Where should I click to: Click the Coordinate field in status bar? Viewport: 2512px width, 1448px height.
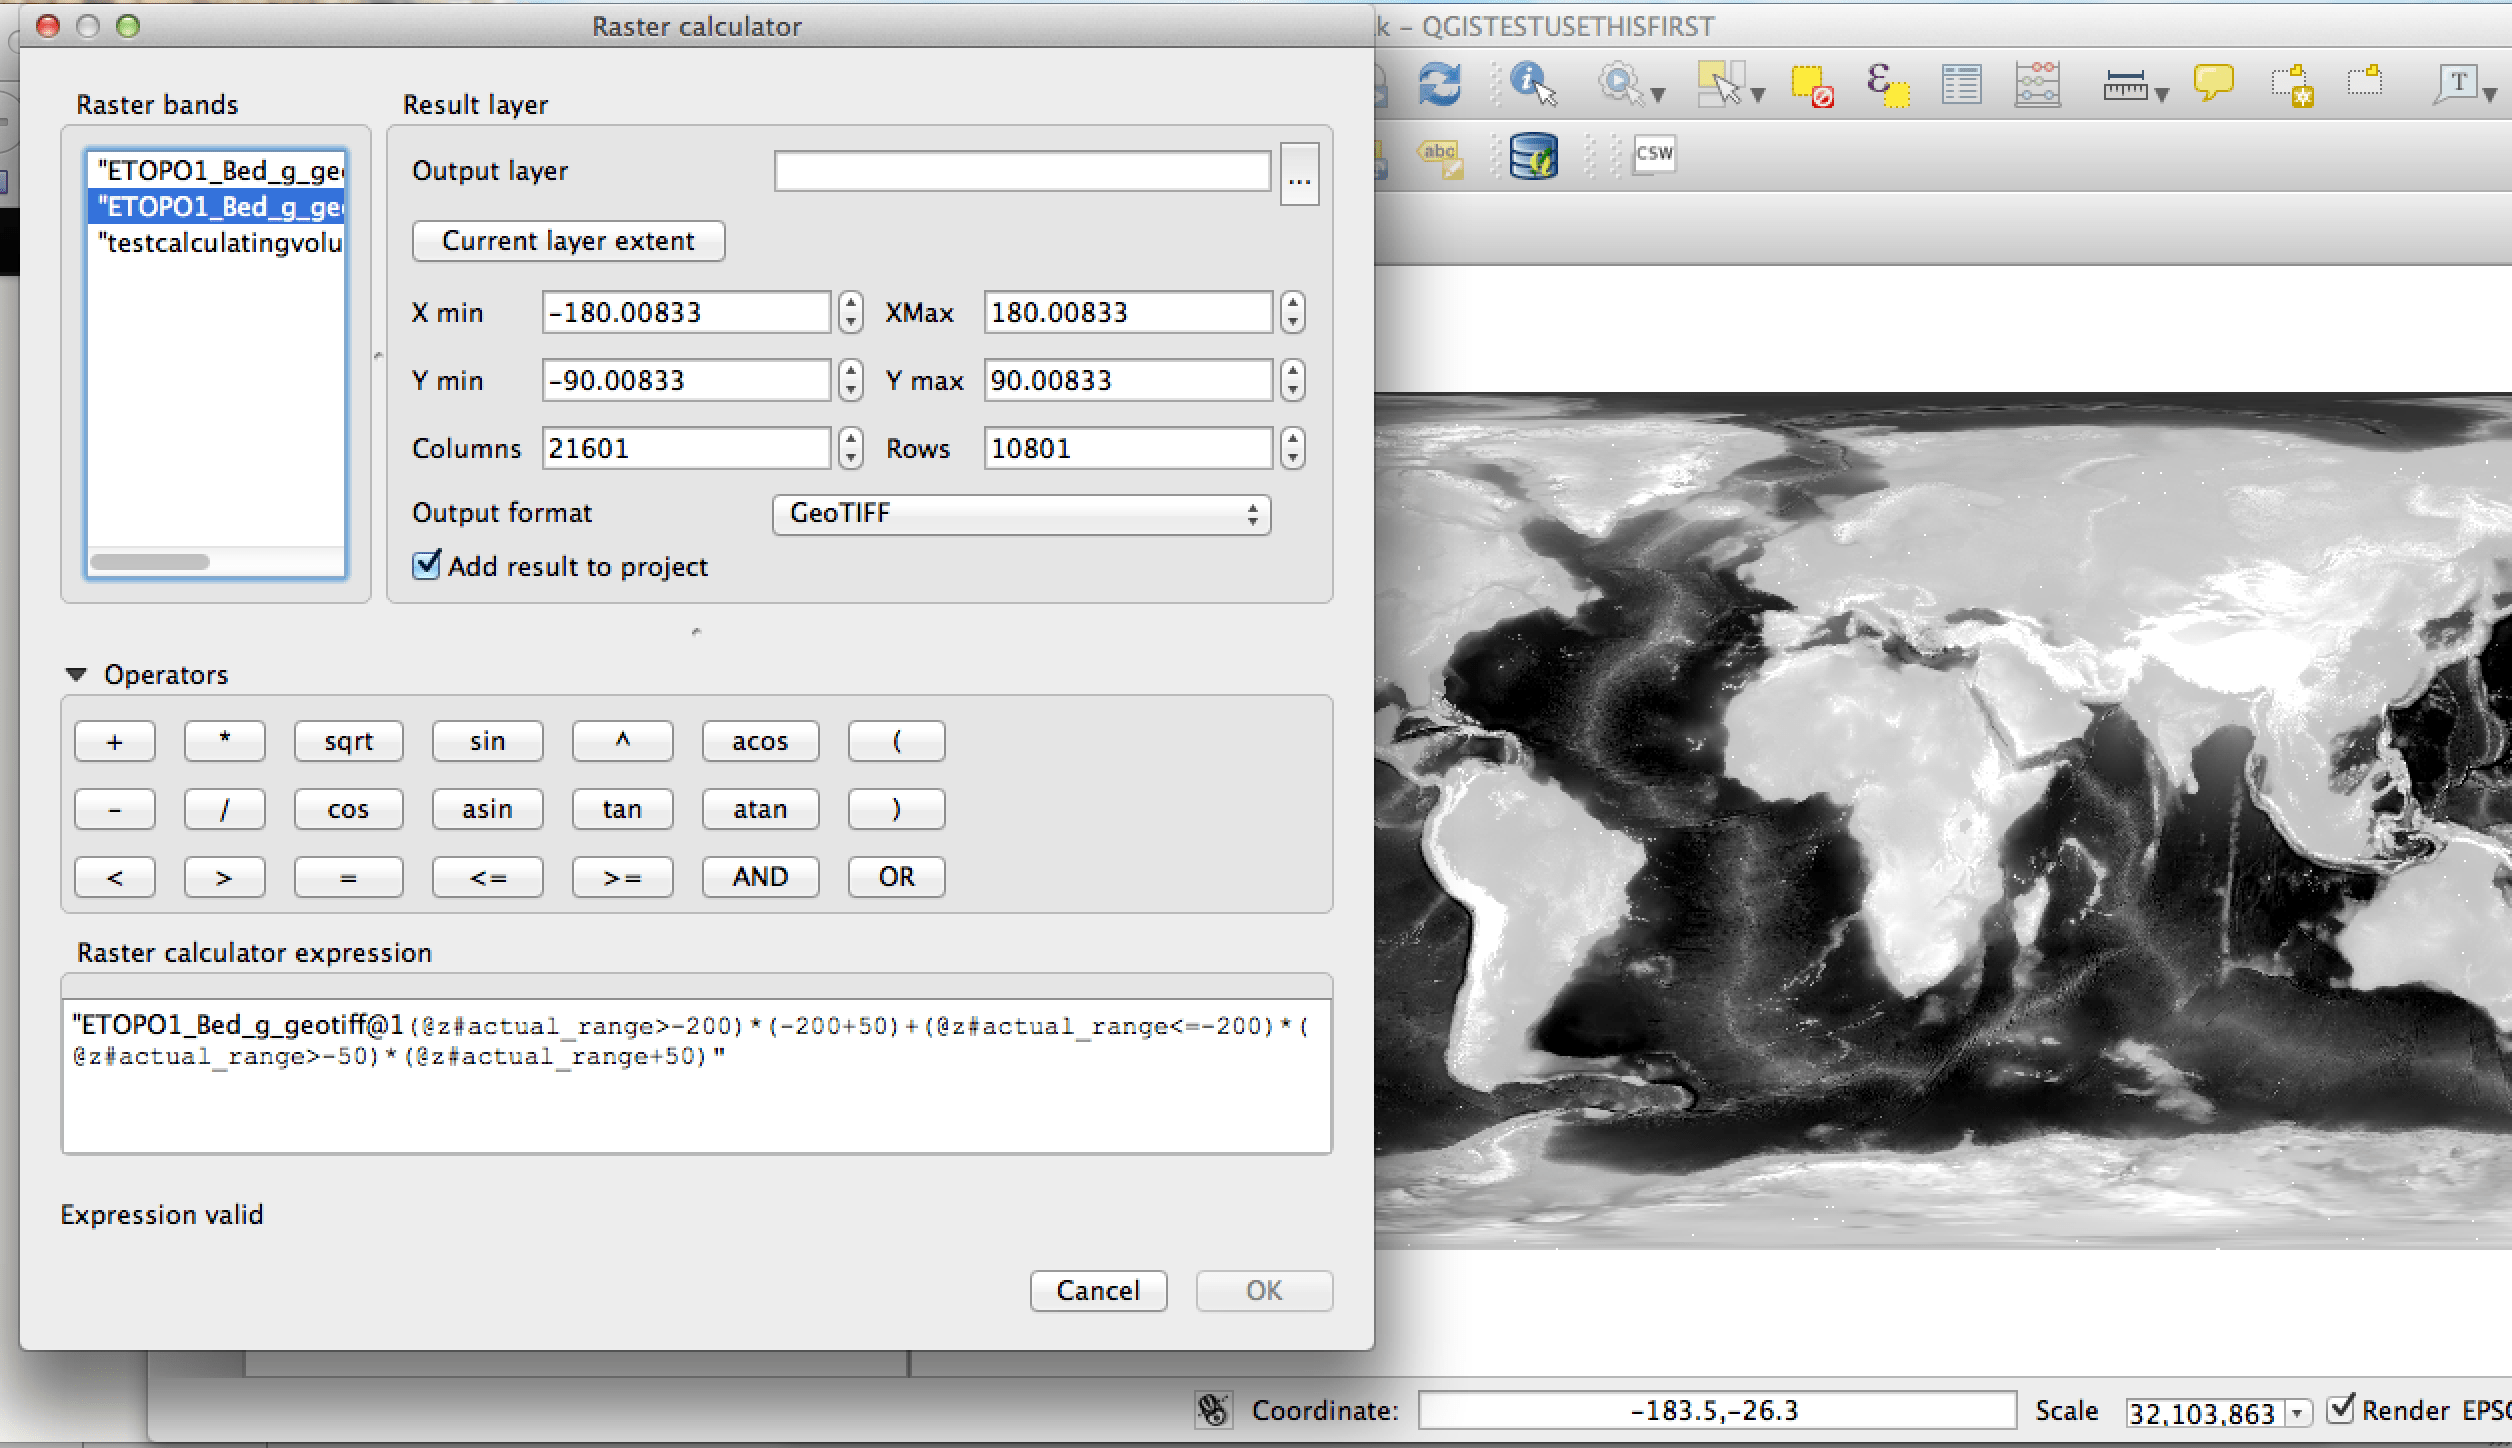tap(1717, 1410)
